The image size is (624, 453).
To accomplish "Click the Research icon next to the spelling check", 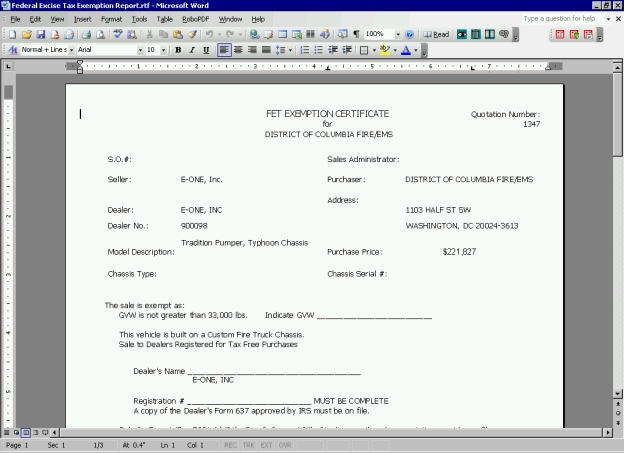I will (132, 35).
